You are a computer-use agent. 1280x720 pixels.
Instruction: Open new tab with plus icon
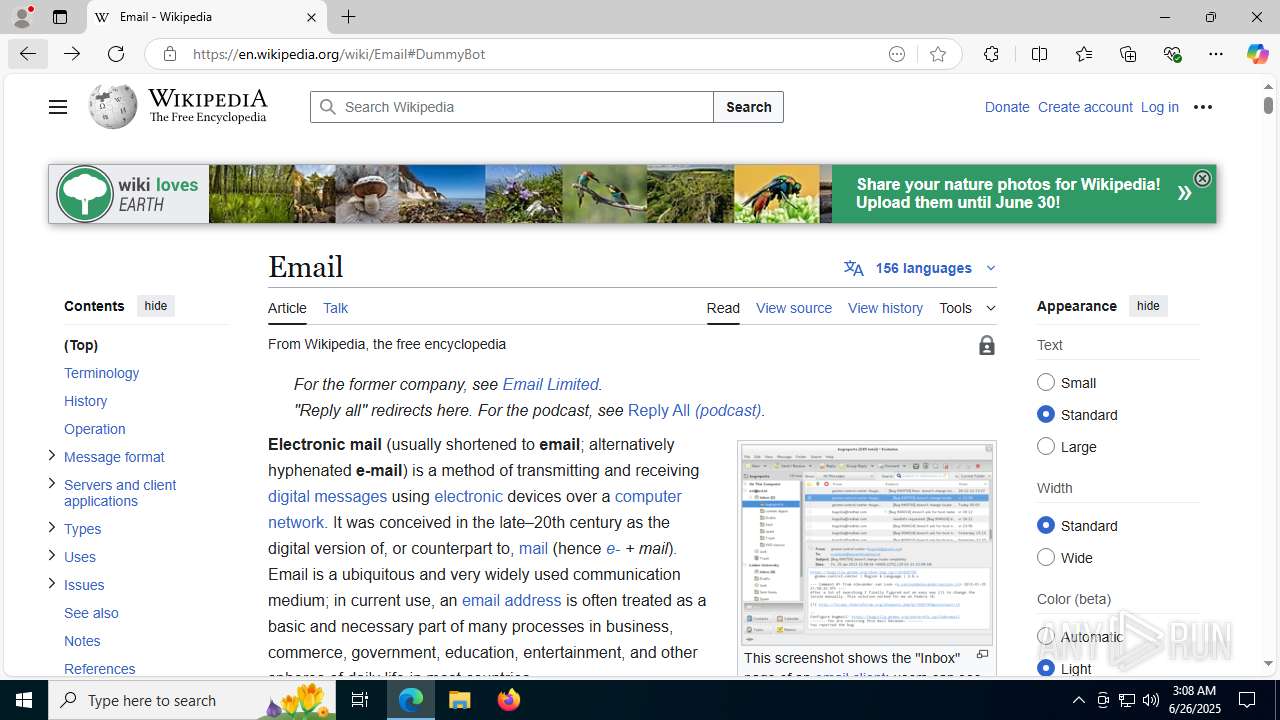pyautogui.click(x=348, y=17)
